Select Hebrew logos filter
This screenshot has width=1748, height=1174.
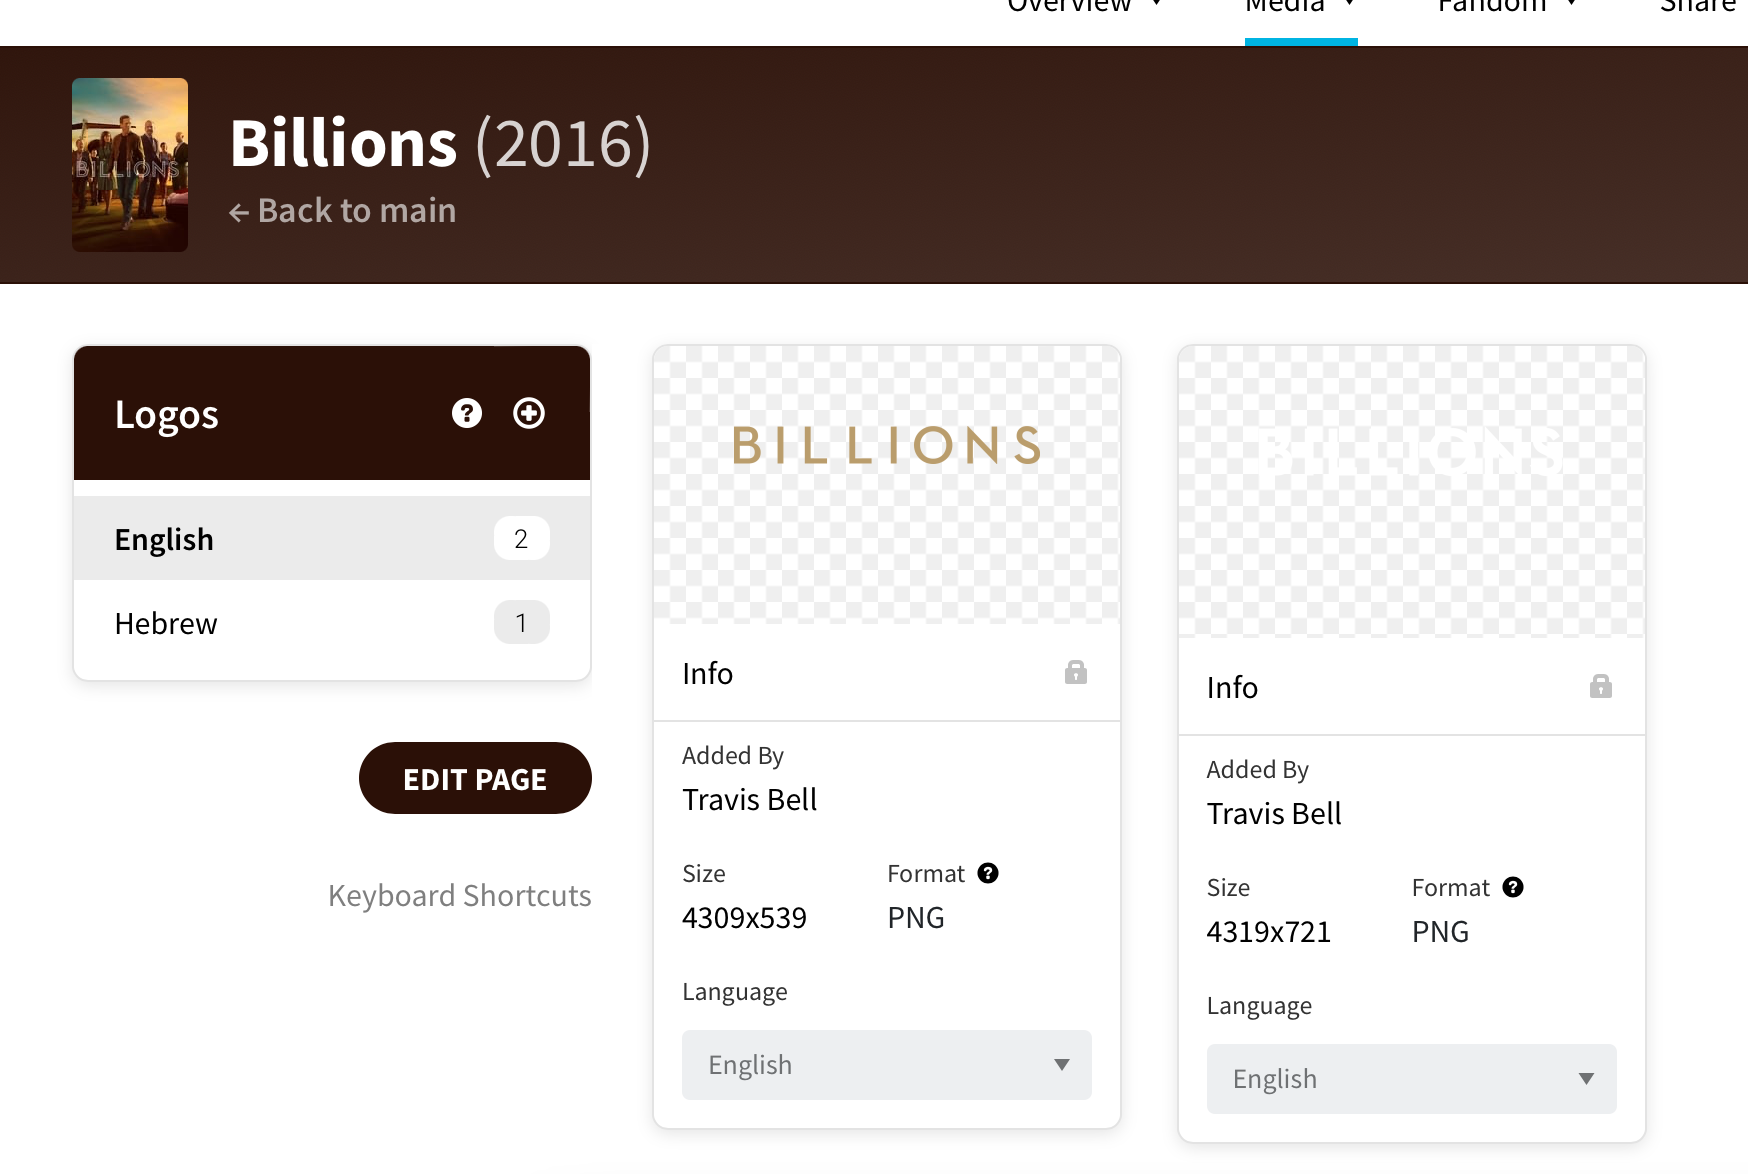click(x=332, y=623)
